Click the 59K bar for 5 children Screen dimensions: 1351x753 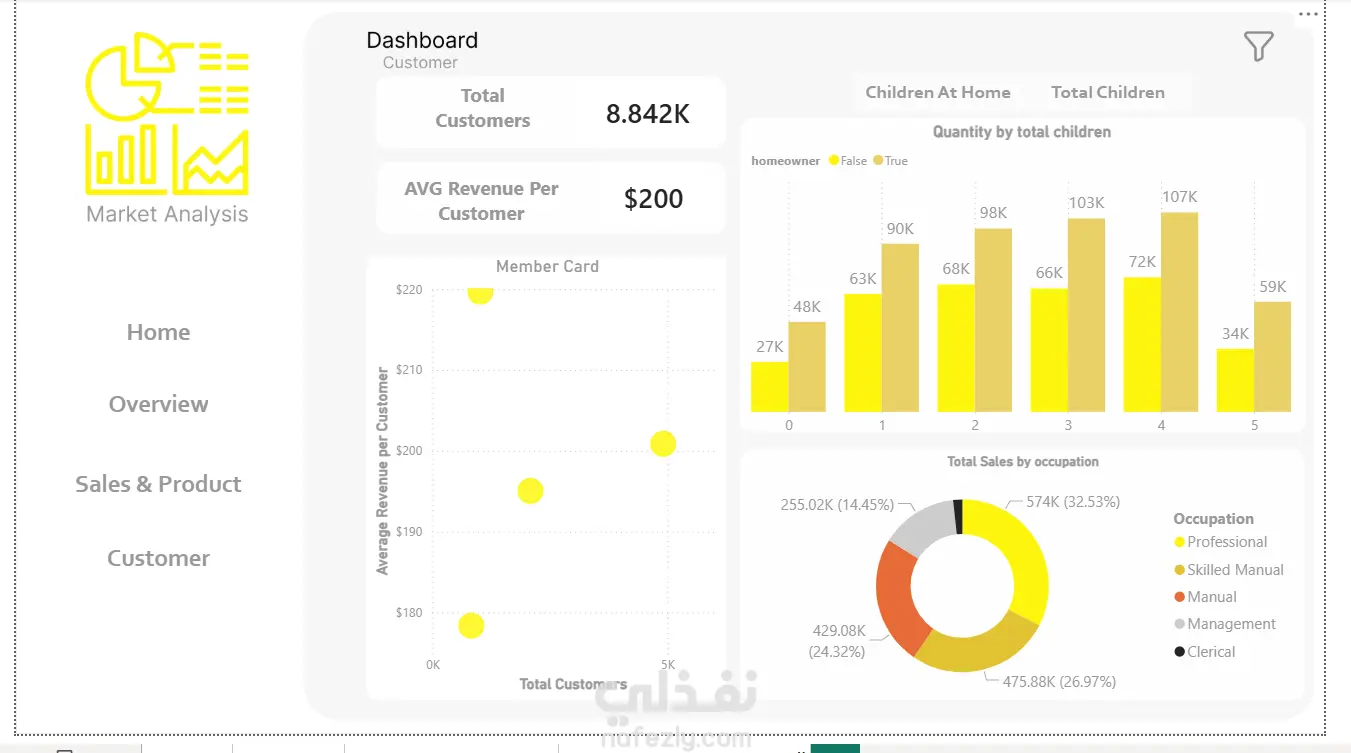[1272, 357]
